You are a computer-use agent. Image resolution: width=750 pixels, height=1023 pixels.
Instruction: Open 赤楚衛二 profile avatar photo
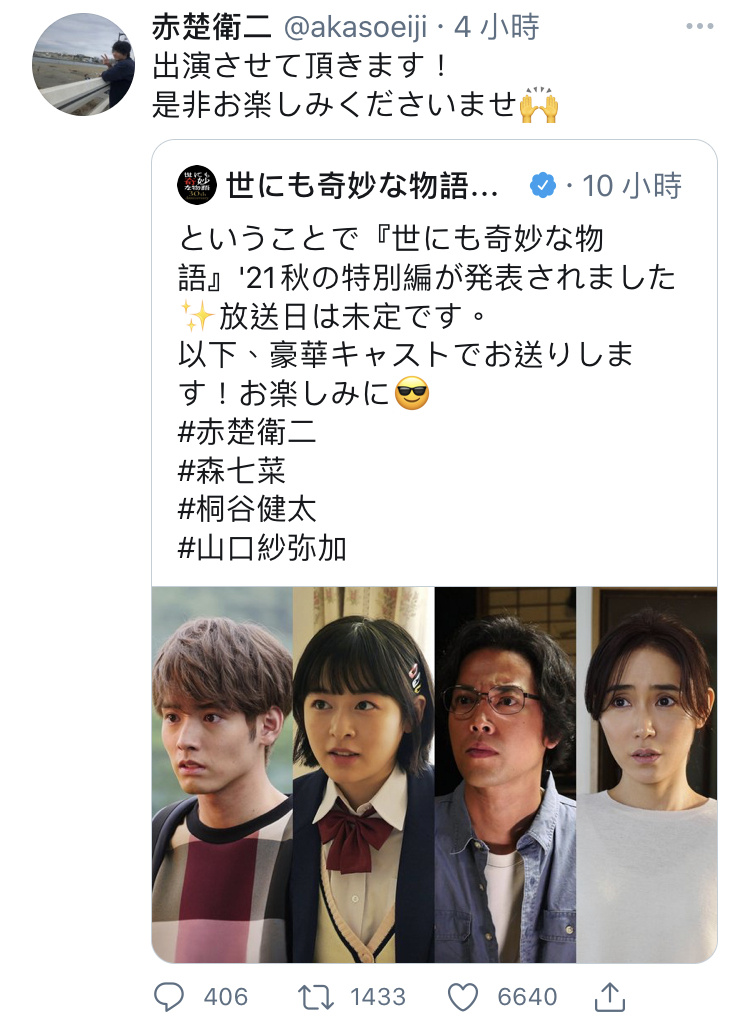coord(83,64)
